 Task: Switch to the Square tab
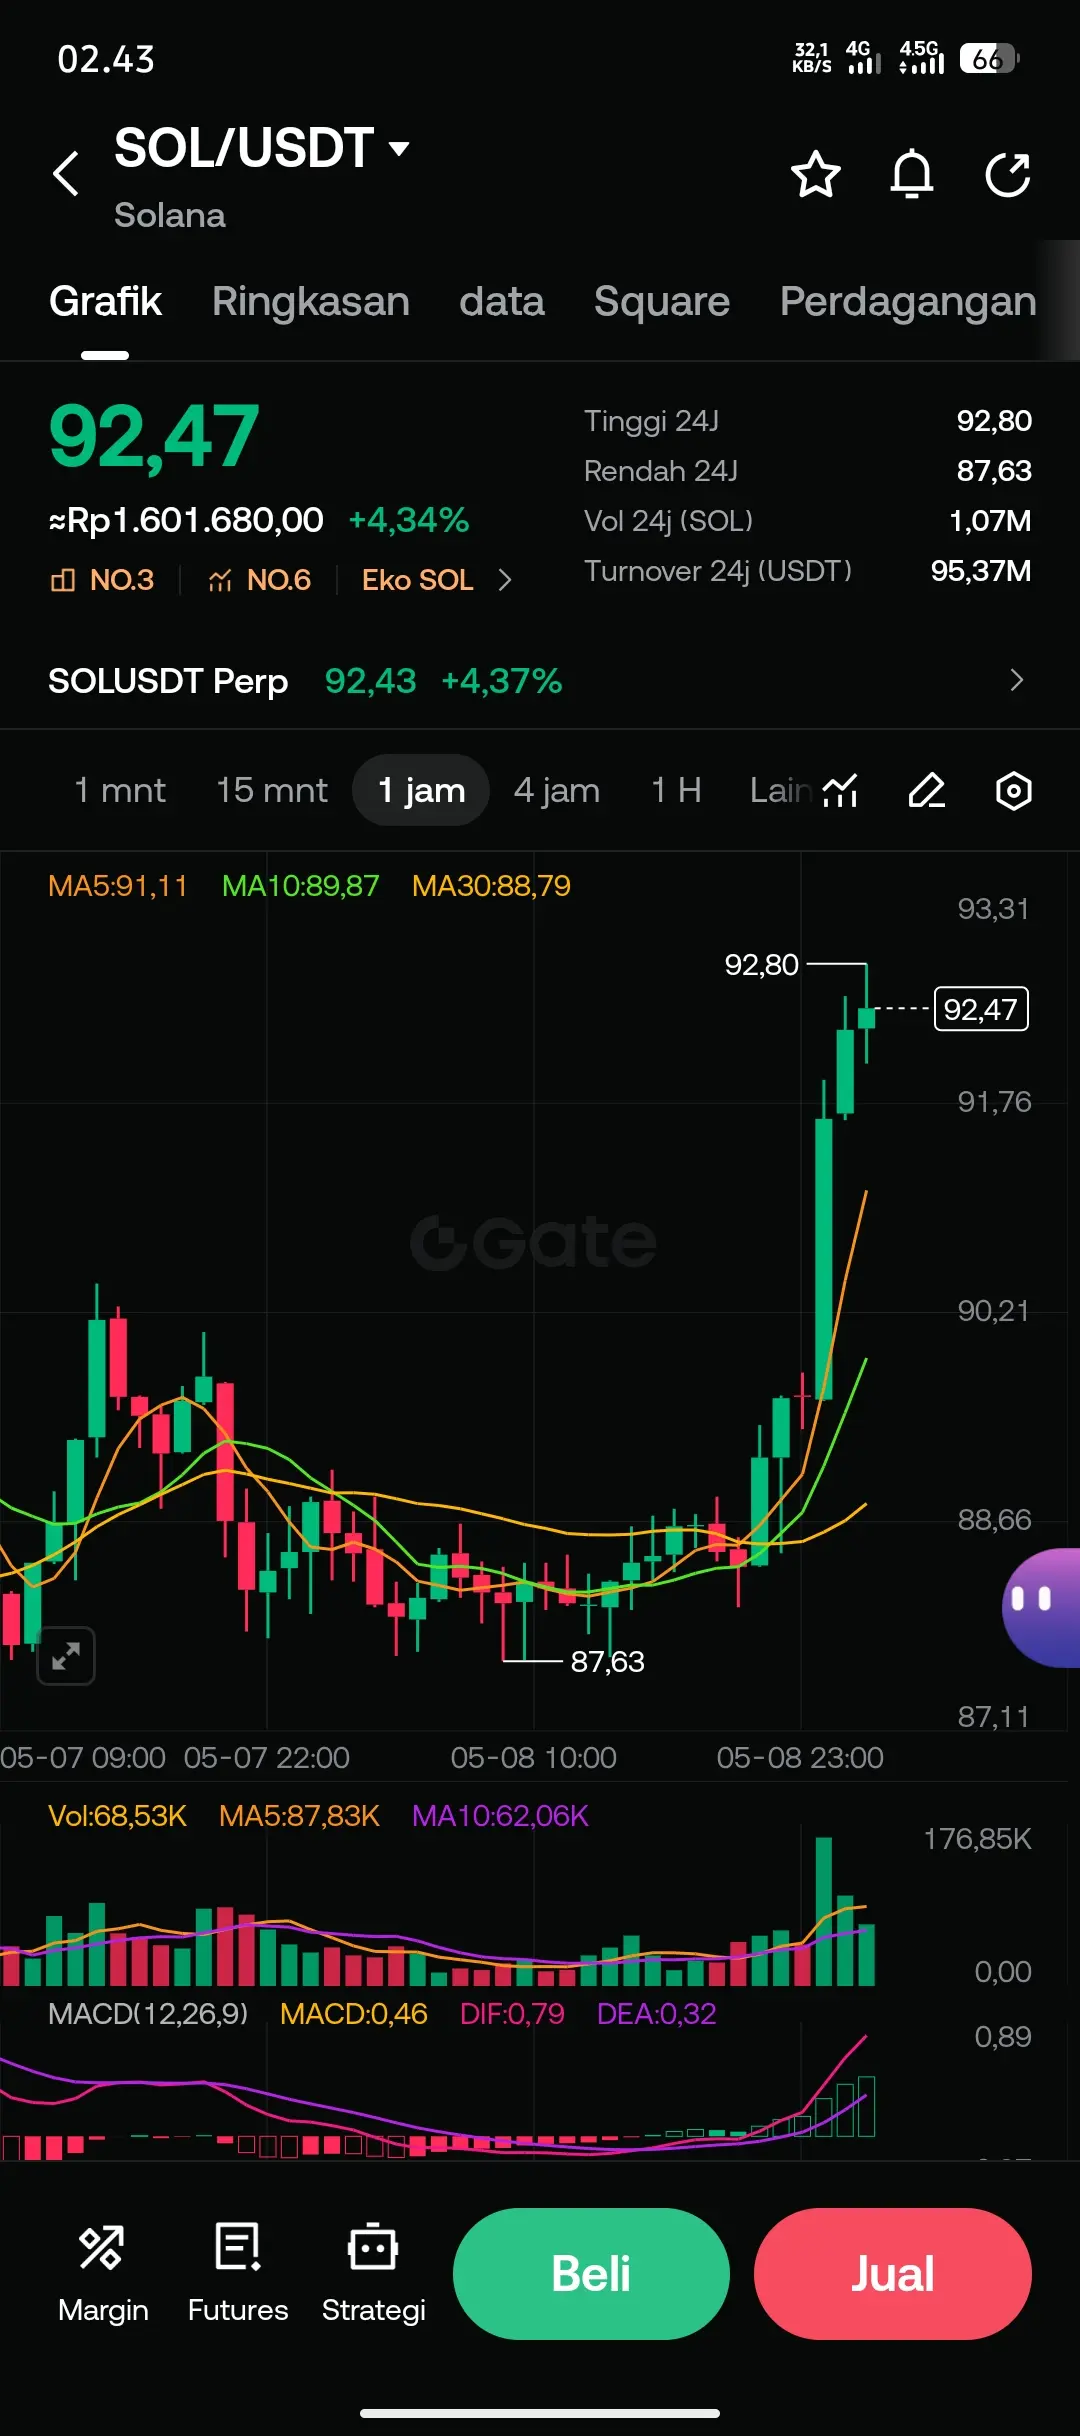coord(662,301)
